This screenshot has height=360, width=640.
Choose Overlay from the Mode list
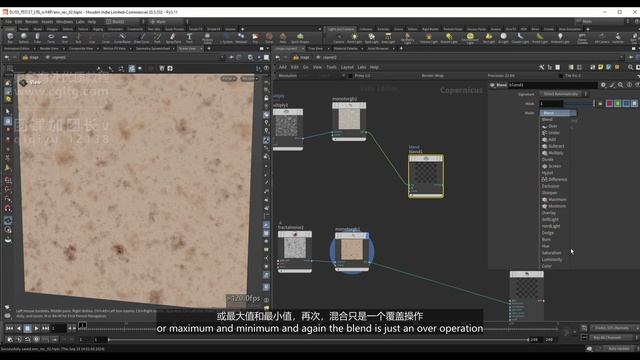[x=549, y=213]
